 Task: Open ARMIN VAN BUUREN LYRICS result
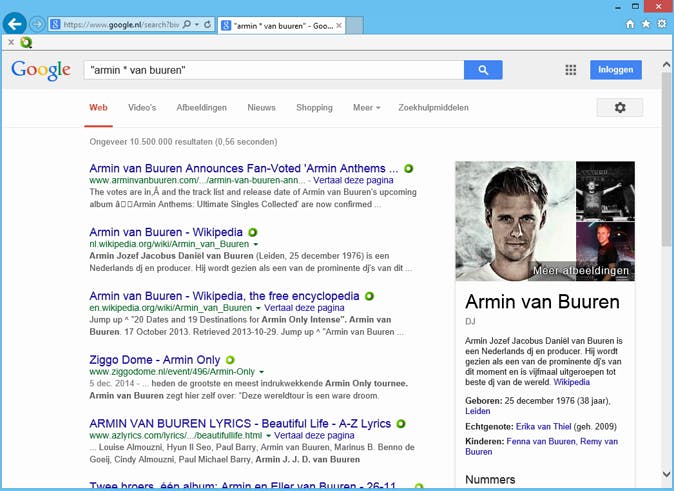click(240, 423)
